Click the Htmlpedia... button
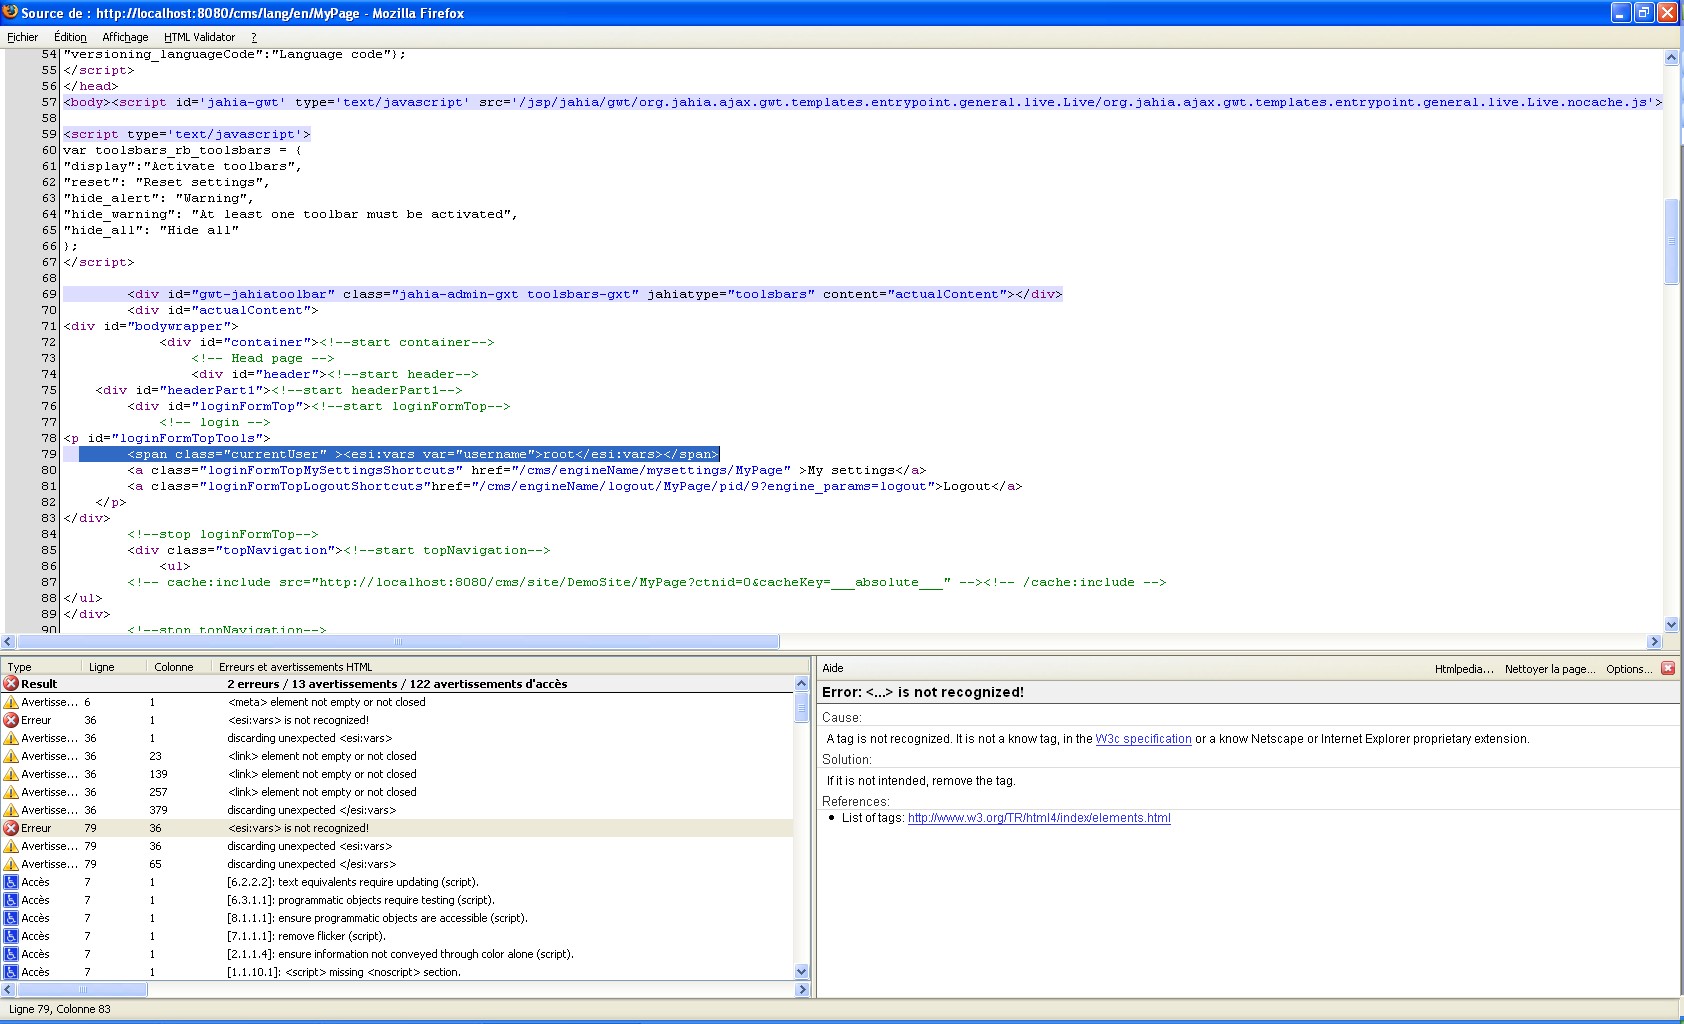Viewport: 1684px width, 1024px height. click(x=1464, y=669)
